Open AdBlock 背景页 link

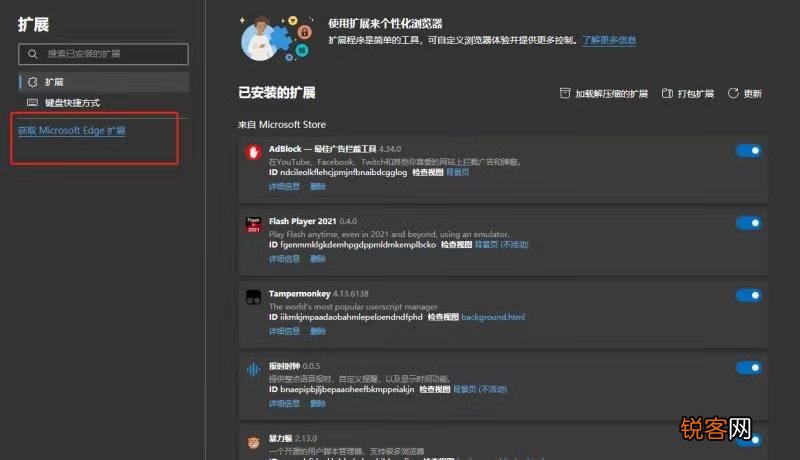(458, 172)
